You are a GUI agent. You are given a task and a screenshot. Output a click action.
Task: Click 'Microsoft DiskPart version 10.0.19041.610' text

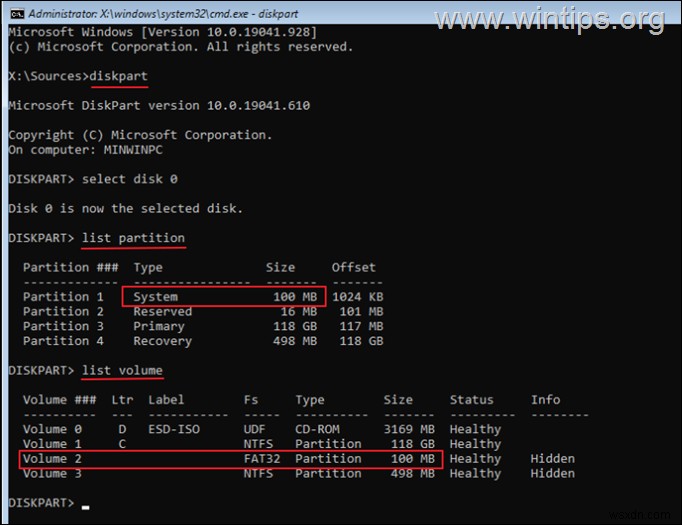(x=159, y=106)
